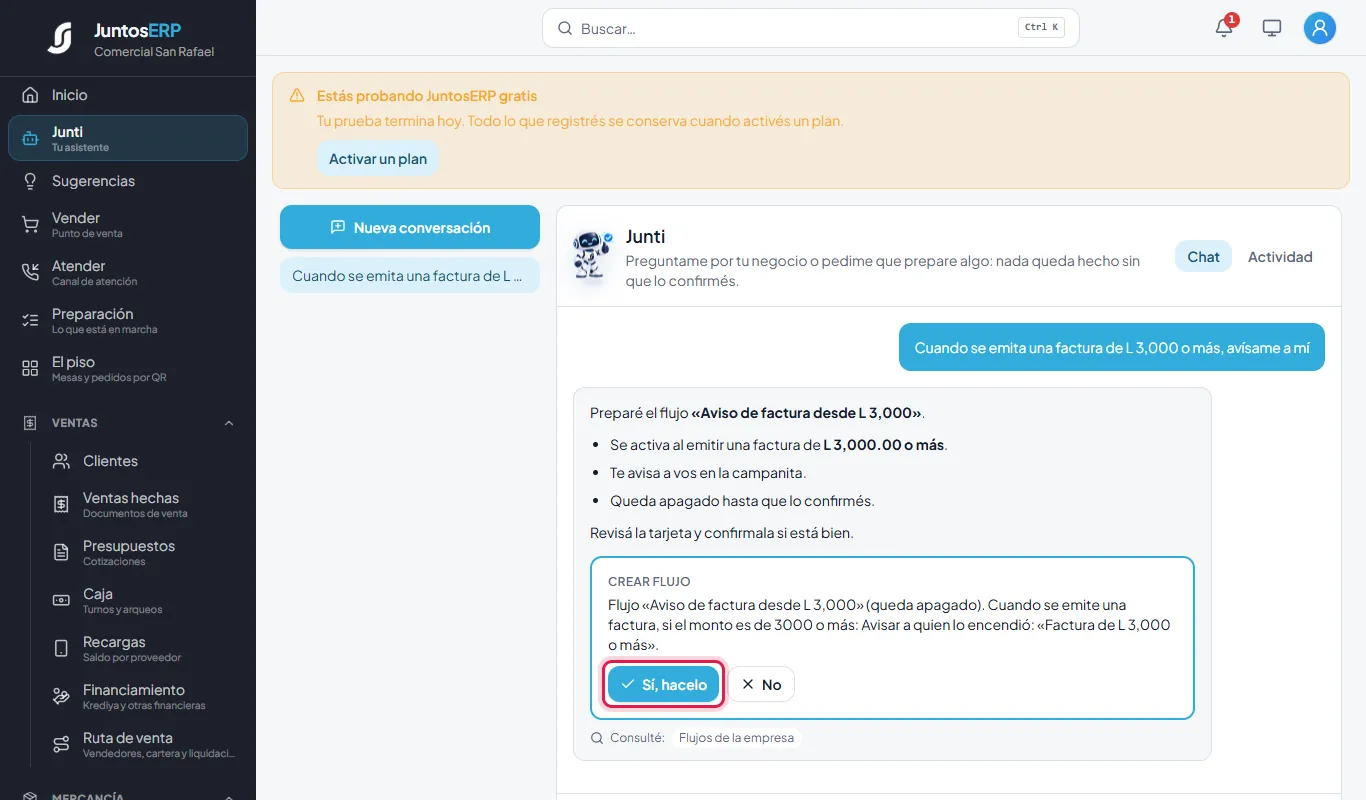Click the Ruta de venta route icon
1366x800 pixels.
(x=61, y=745)
